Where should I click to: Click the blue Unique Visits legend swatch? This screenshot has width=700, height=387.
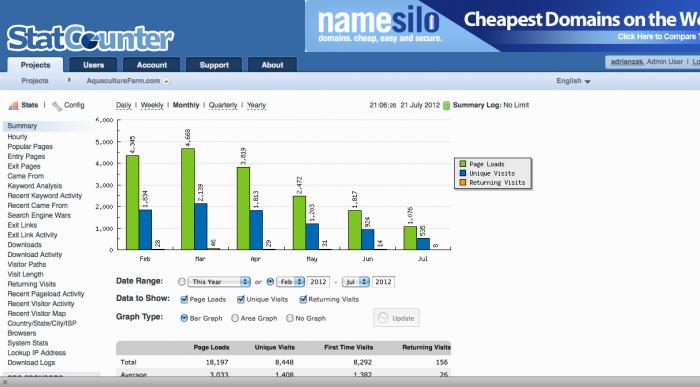tap(462, 173)
